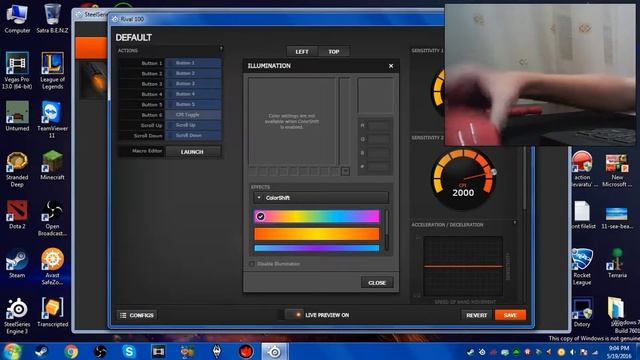Open Button 1 action dropdown

(193, 63)
